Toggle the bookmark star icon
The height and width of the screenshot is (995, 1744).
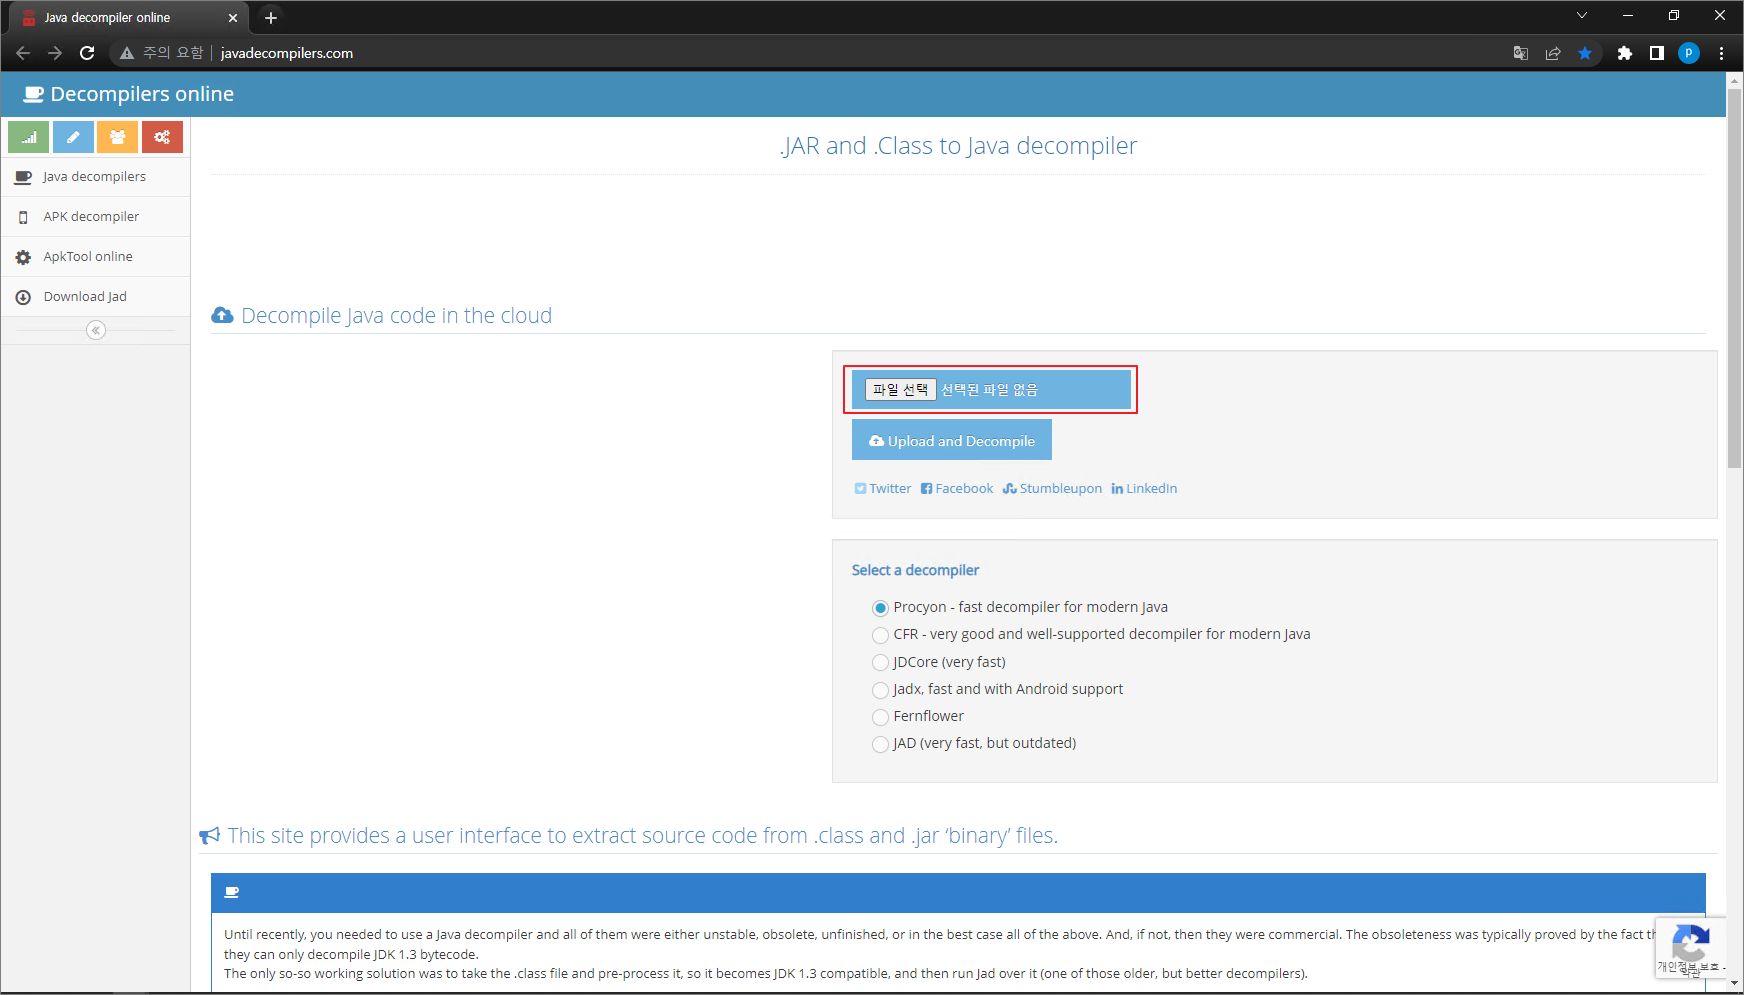1585,53
